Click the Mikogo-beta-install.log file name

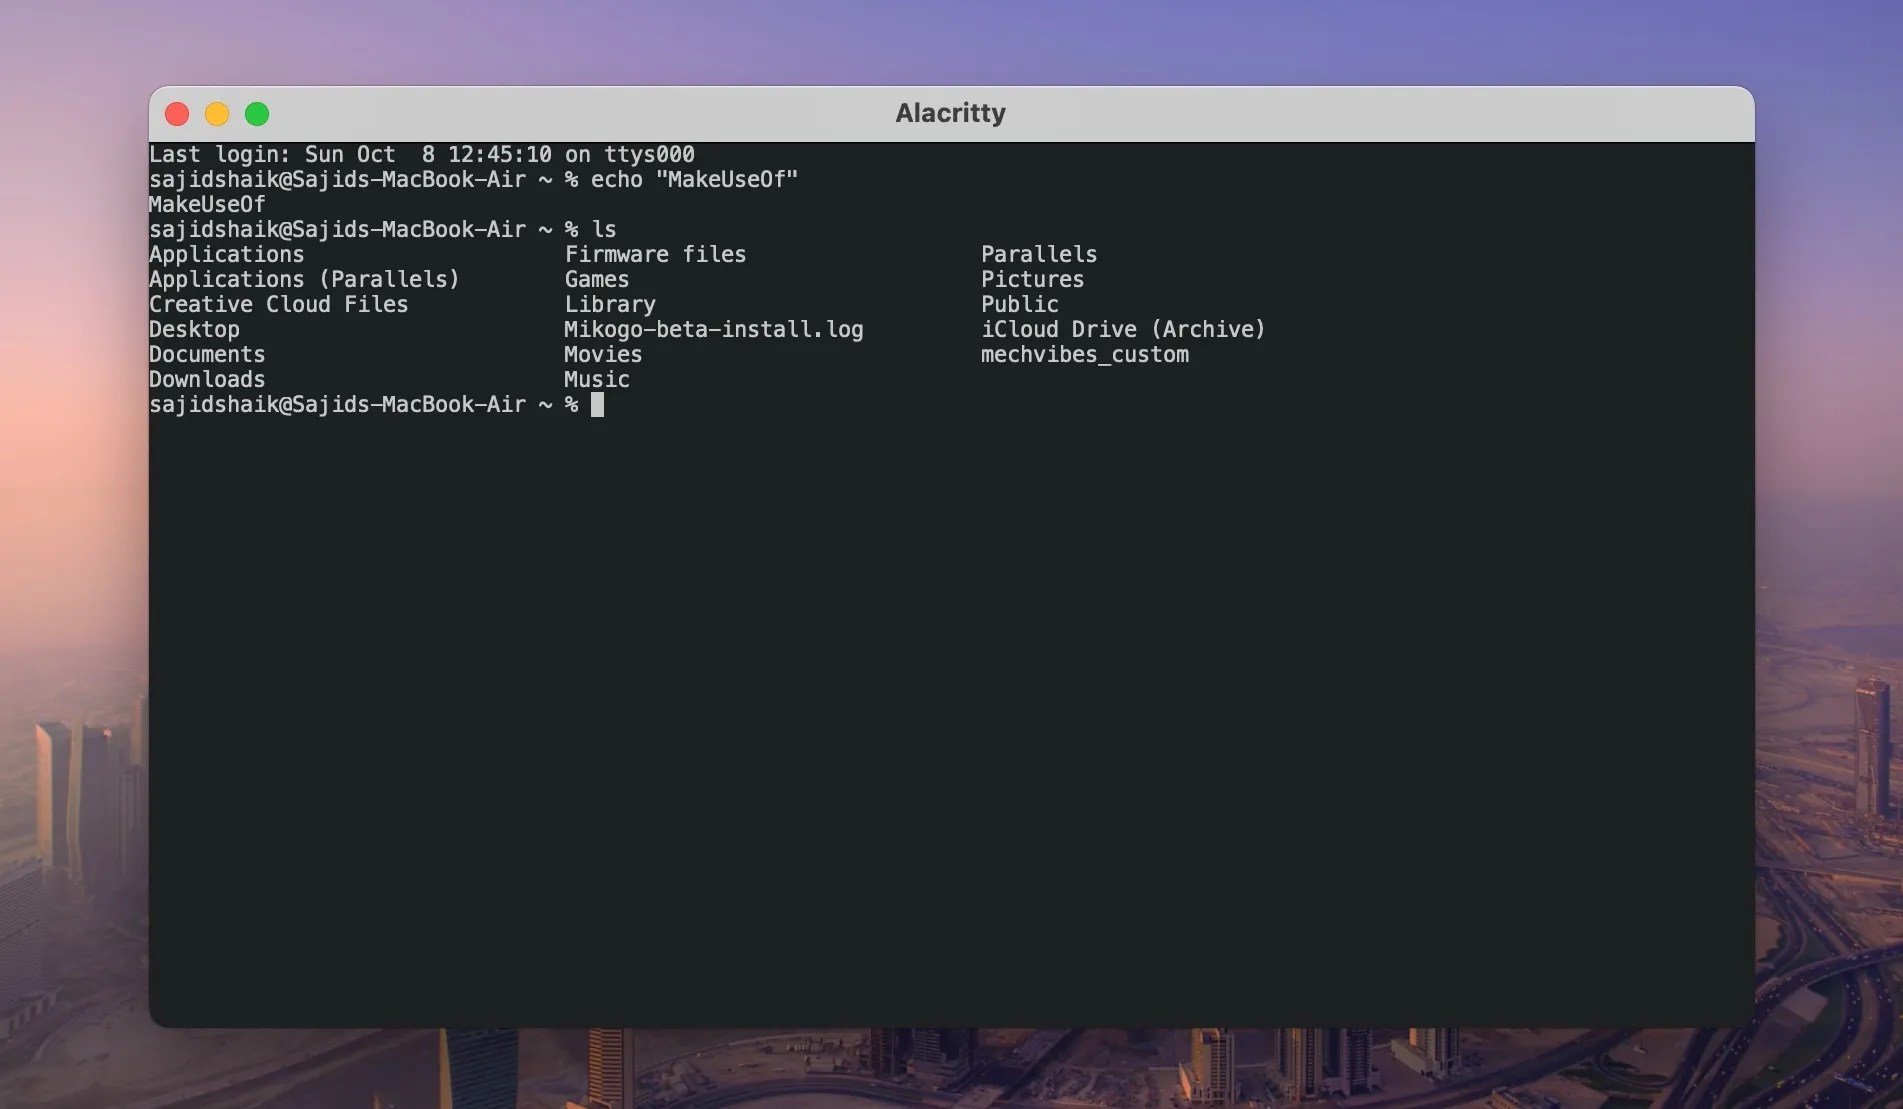point(713,329)
